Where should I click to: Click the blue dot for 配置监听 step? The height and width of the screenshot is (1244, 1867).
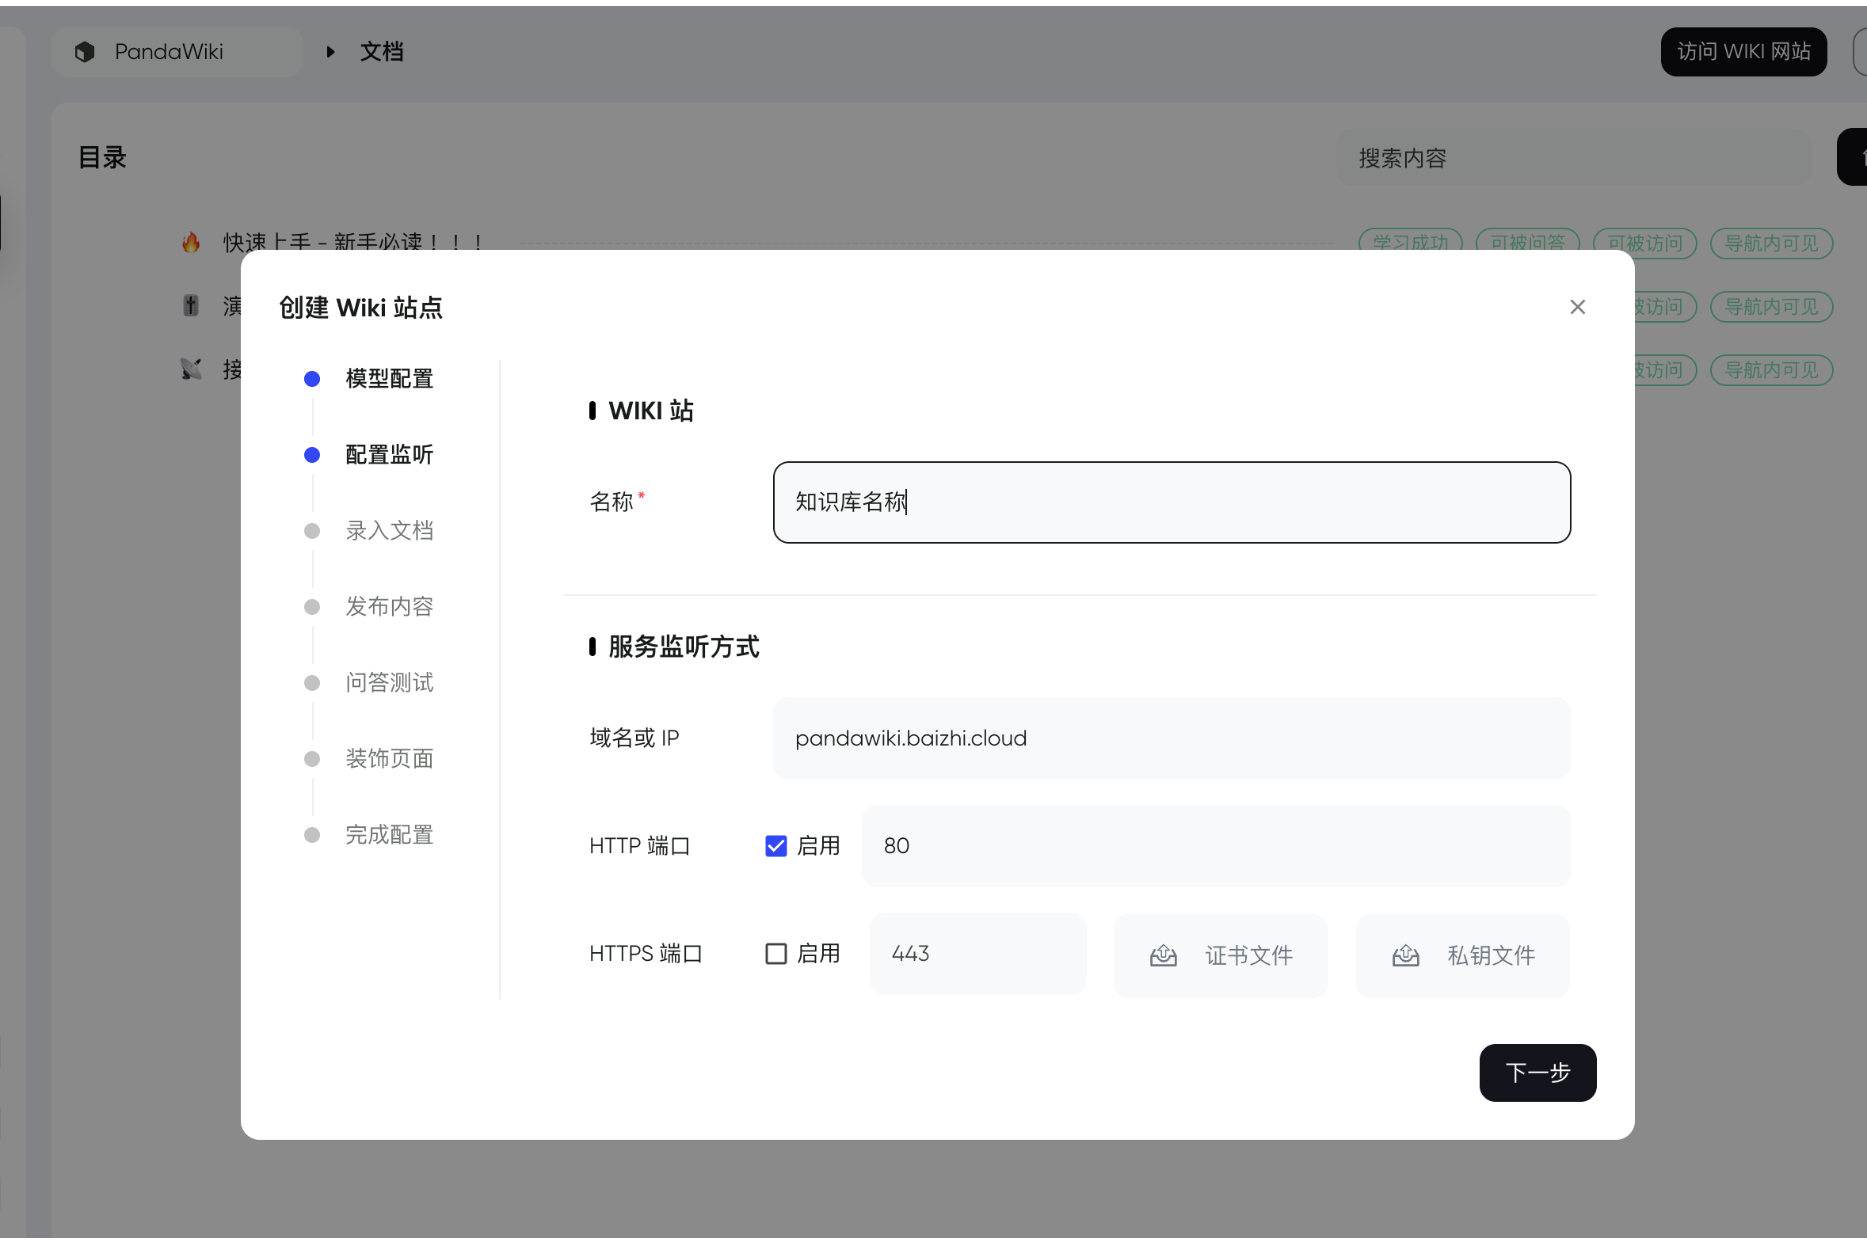(312, 455)
